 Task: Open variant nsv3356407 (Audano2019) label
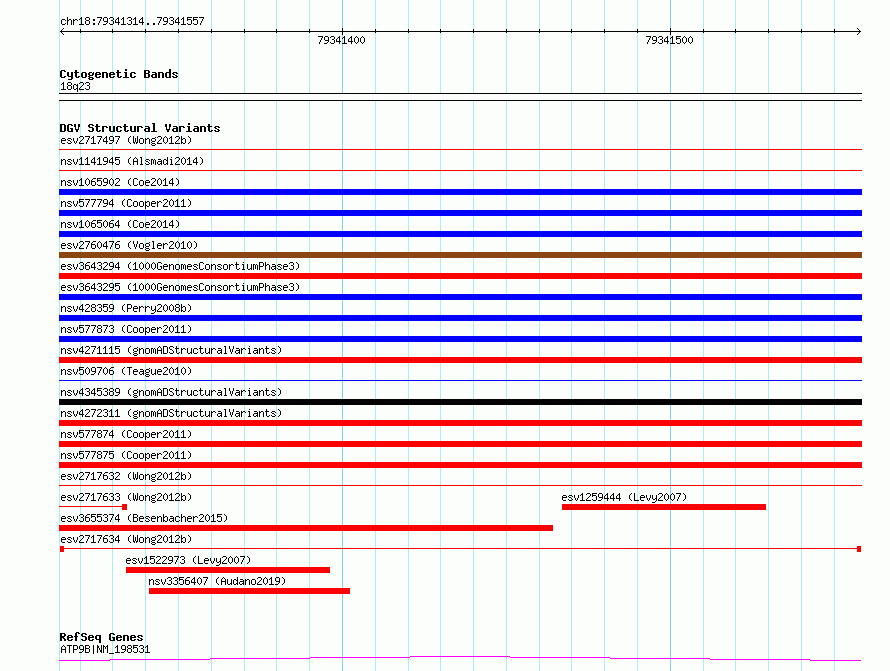(217, 581)
